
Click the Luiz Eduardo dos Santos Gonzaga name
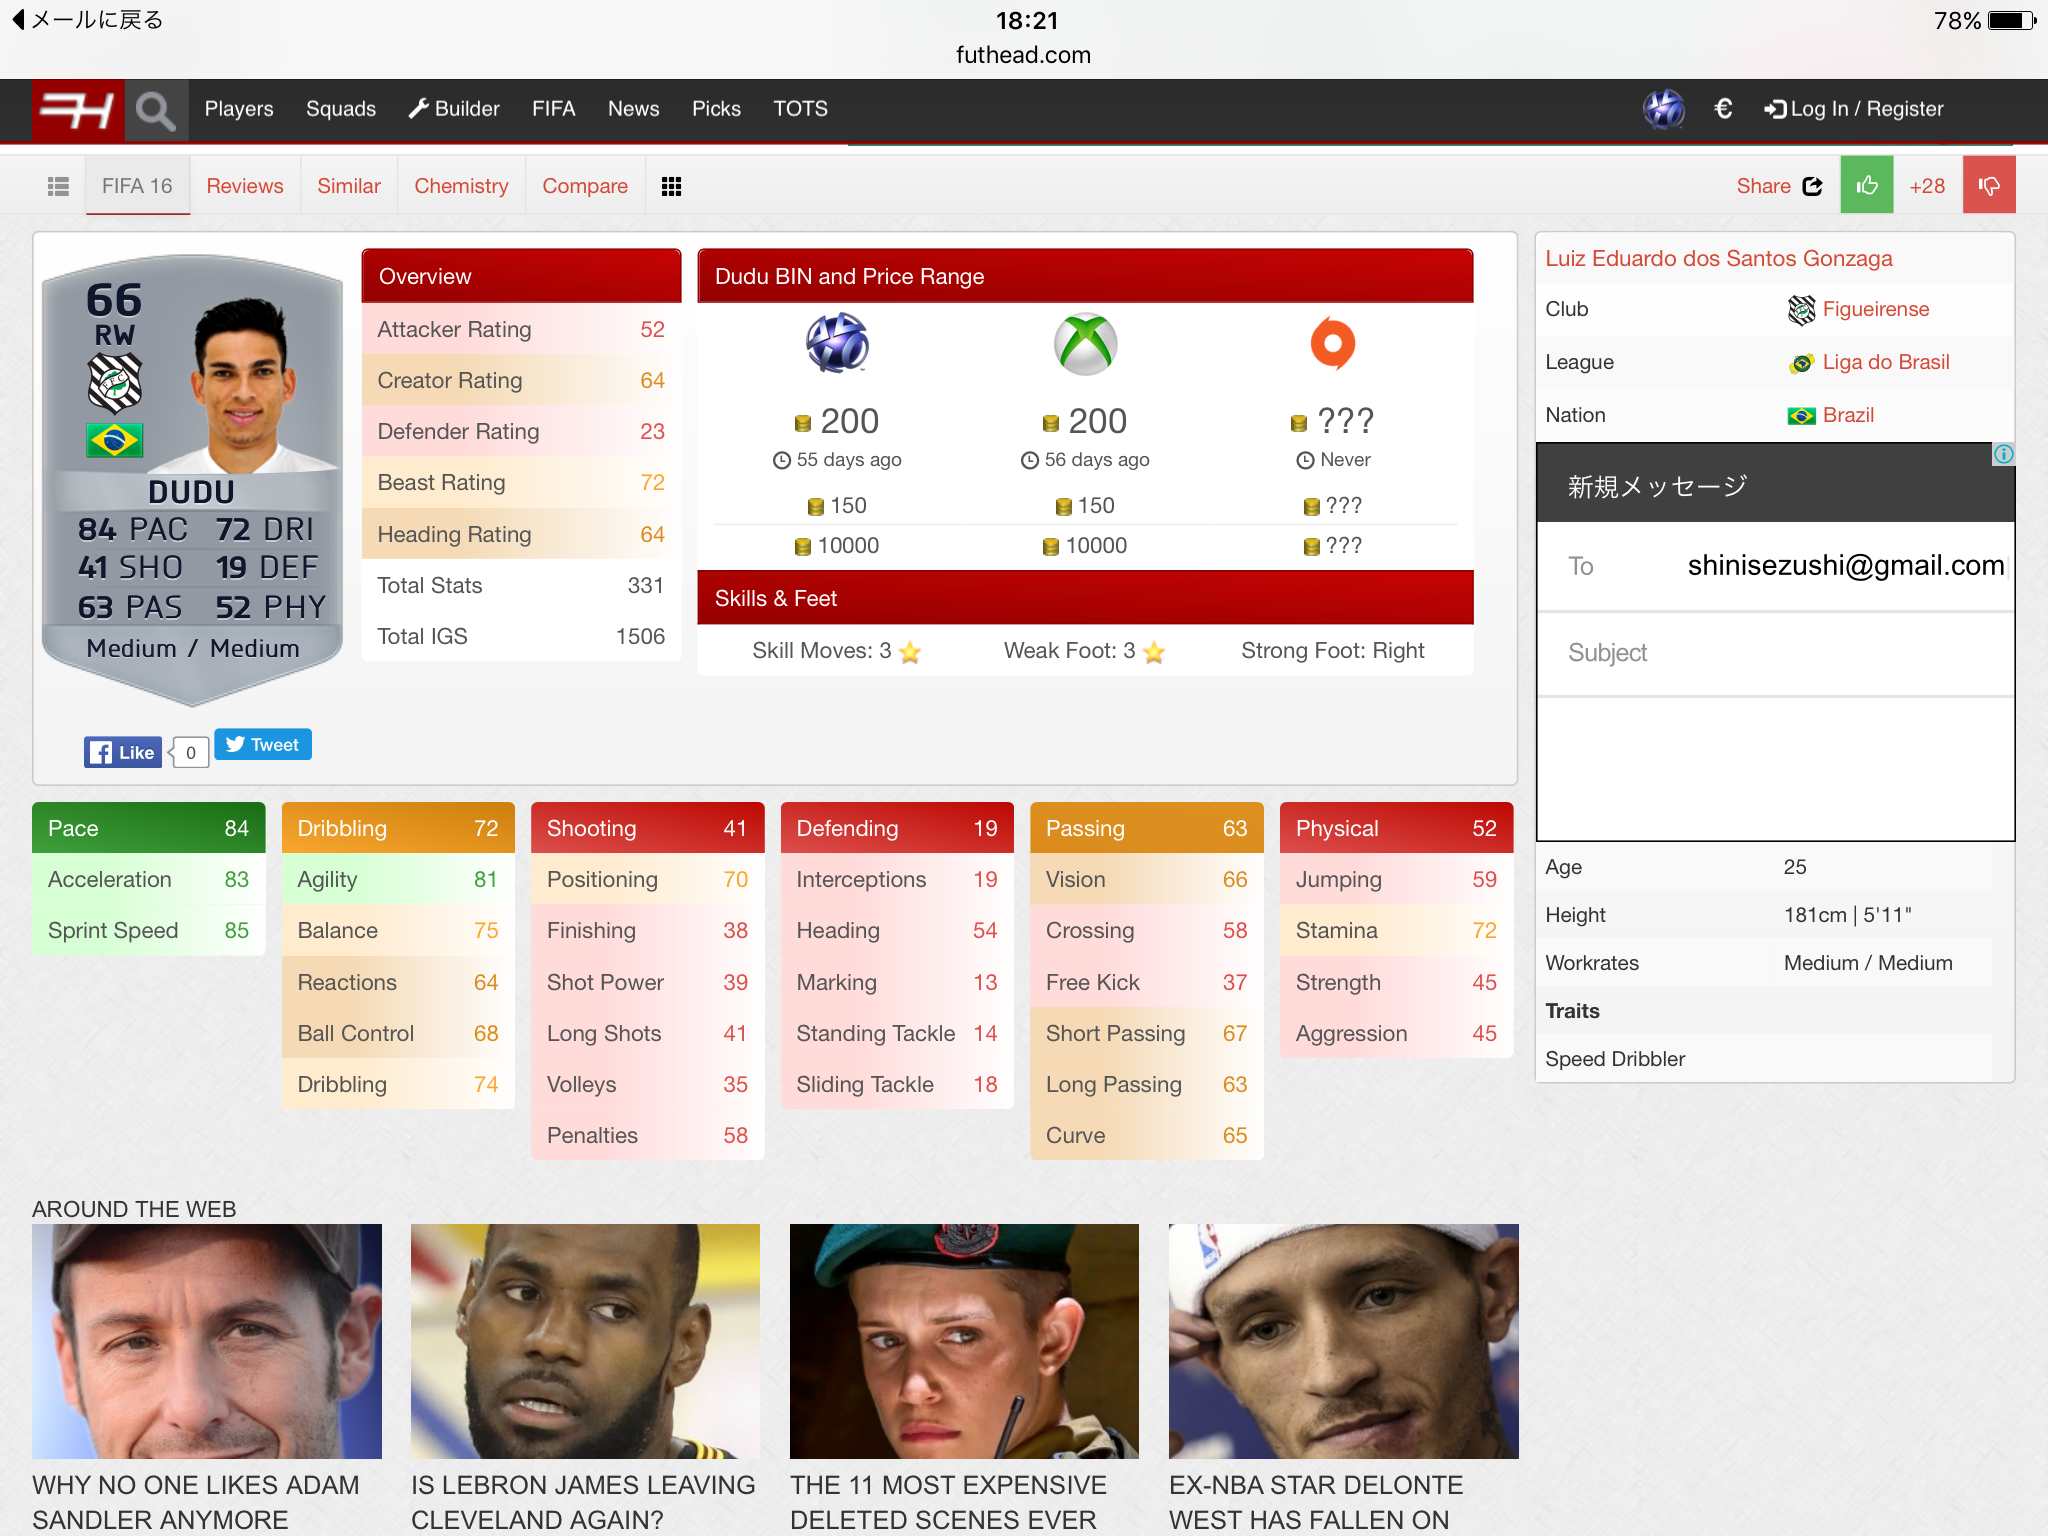point(1718,258)
